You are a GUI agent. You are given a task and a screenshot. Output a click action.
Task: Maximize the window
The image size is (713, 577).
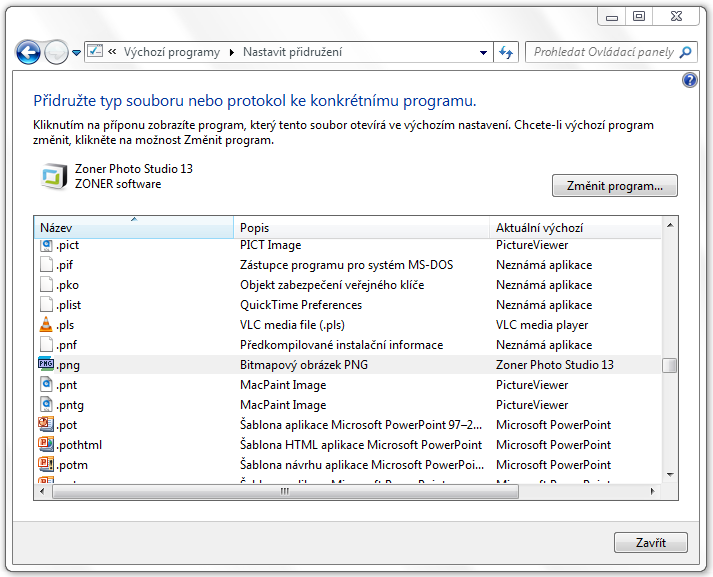pos(639,16)
